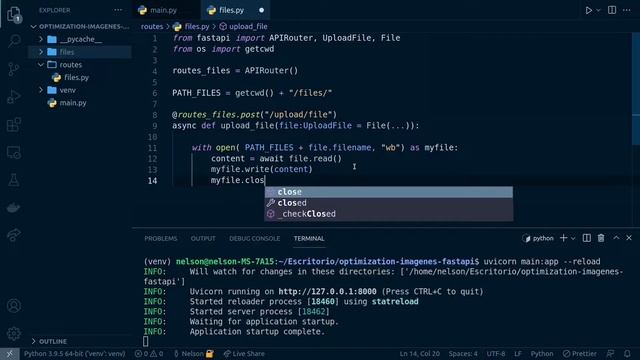This screenshot has height=360, width=640.
Task: Open the Manage gear menu
Action: click(x=14, y=333)
